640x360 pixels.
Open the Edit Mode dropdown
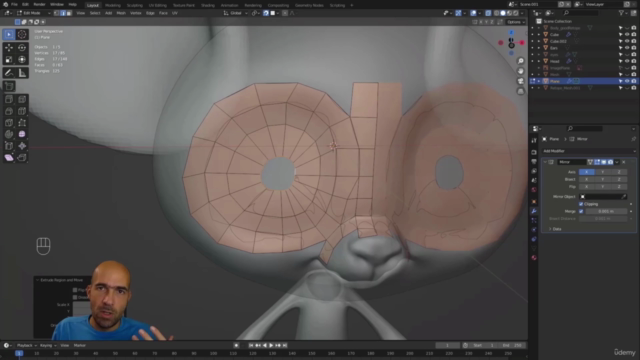(x=33, y=13)
